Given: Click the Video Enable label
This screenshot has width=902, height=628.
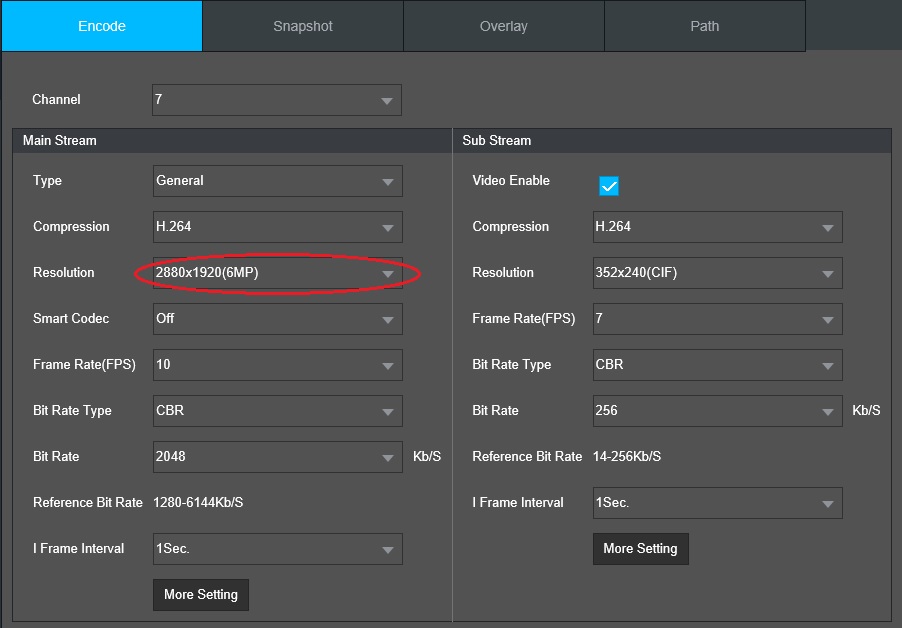Looking at the screenshot, I should 511,181.
